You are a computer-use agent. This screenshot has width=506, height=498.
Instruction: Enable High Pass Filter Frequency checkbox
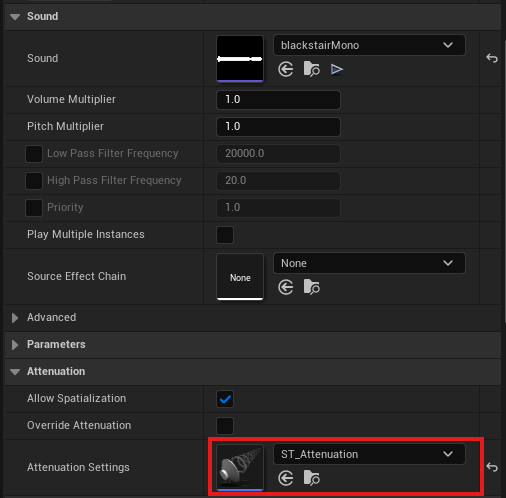[x=34, y=181]
